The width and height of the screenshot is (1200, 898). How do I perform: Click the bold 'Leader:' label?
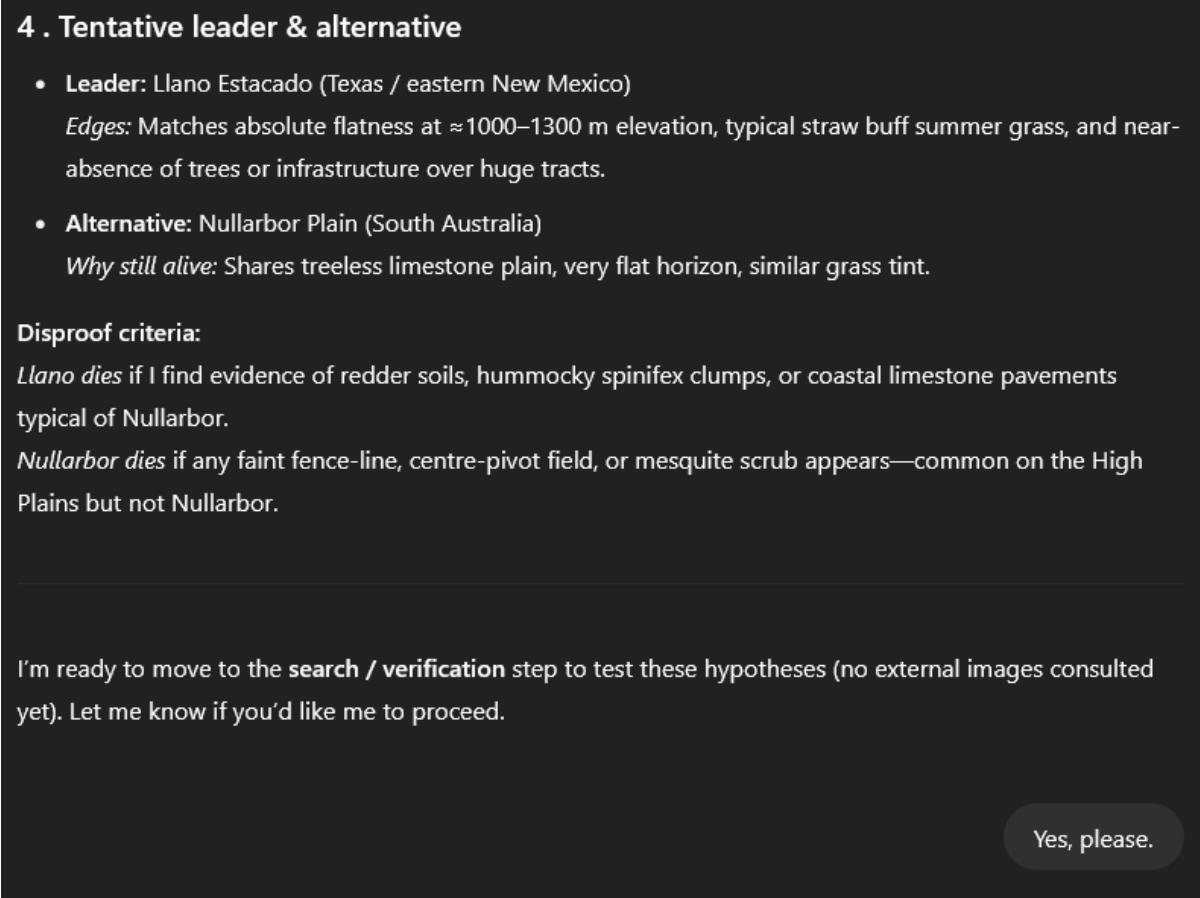(107, 85)
